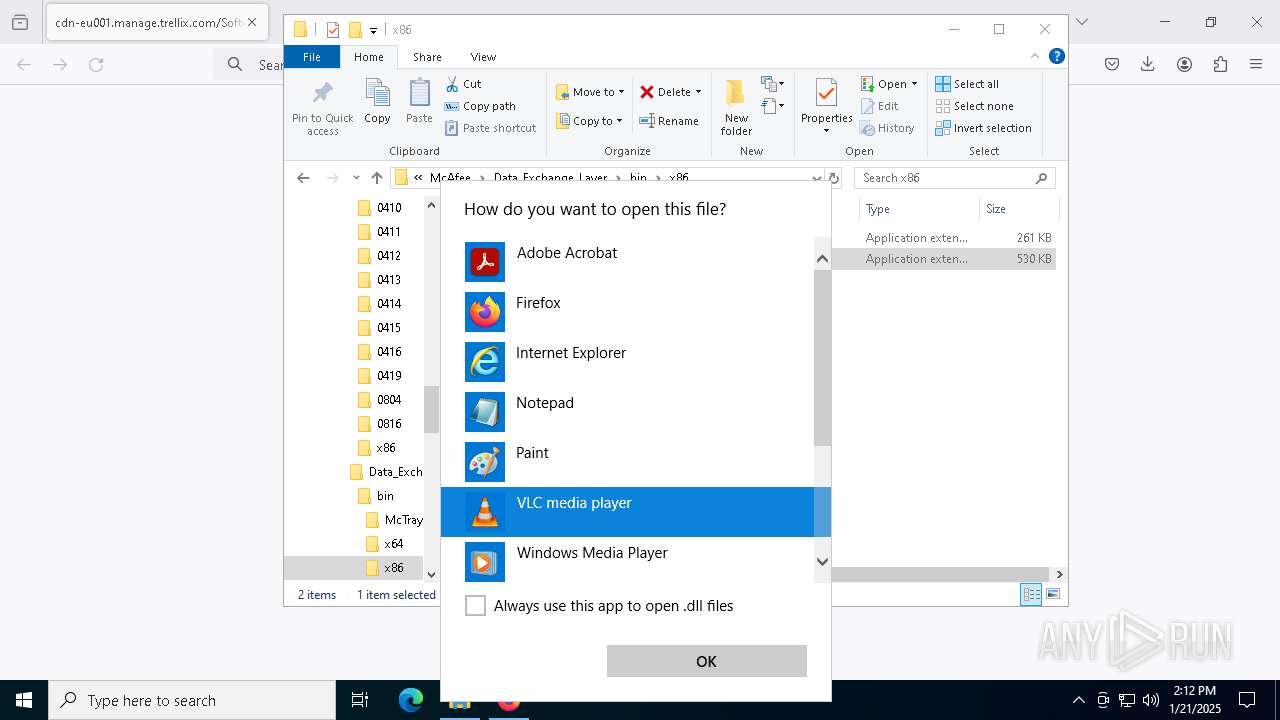This screenshot has height=720, width=1280.
Task: Refresh the Explorer address bar
Action: (x=834, y=178)
